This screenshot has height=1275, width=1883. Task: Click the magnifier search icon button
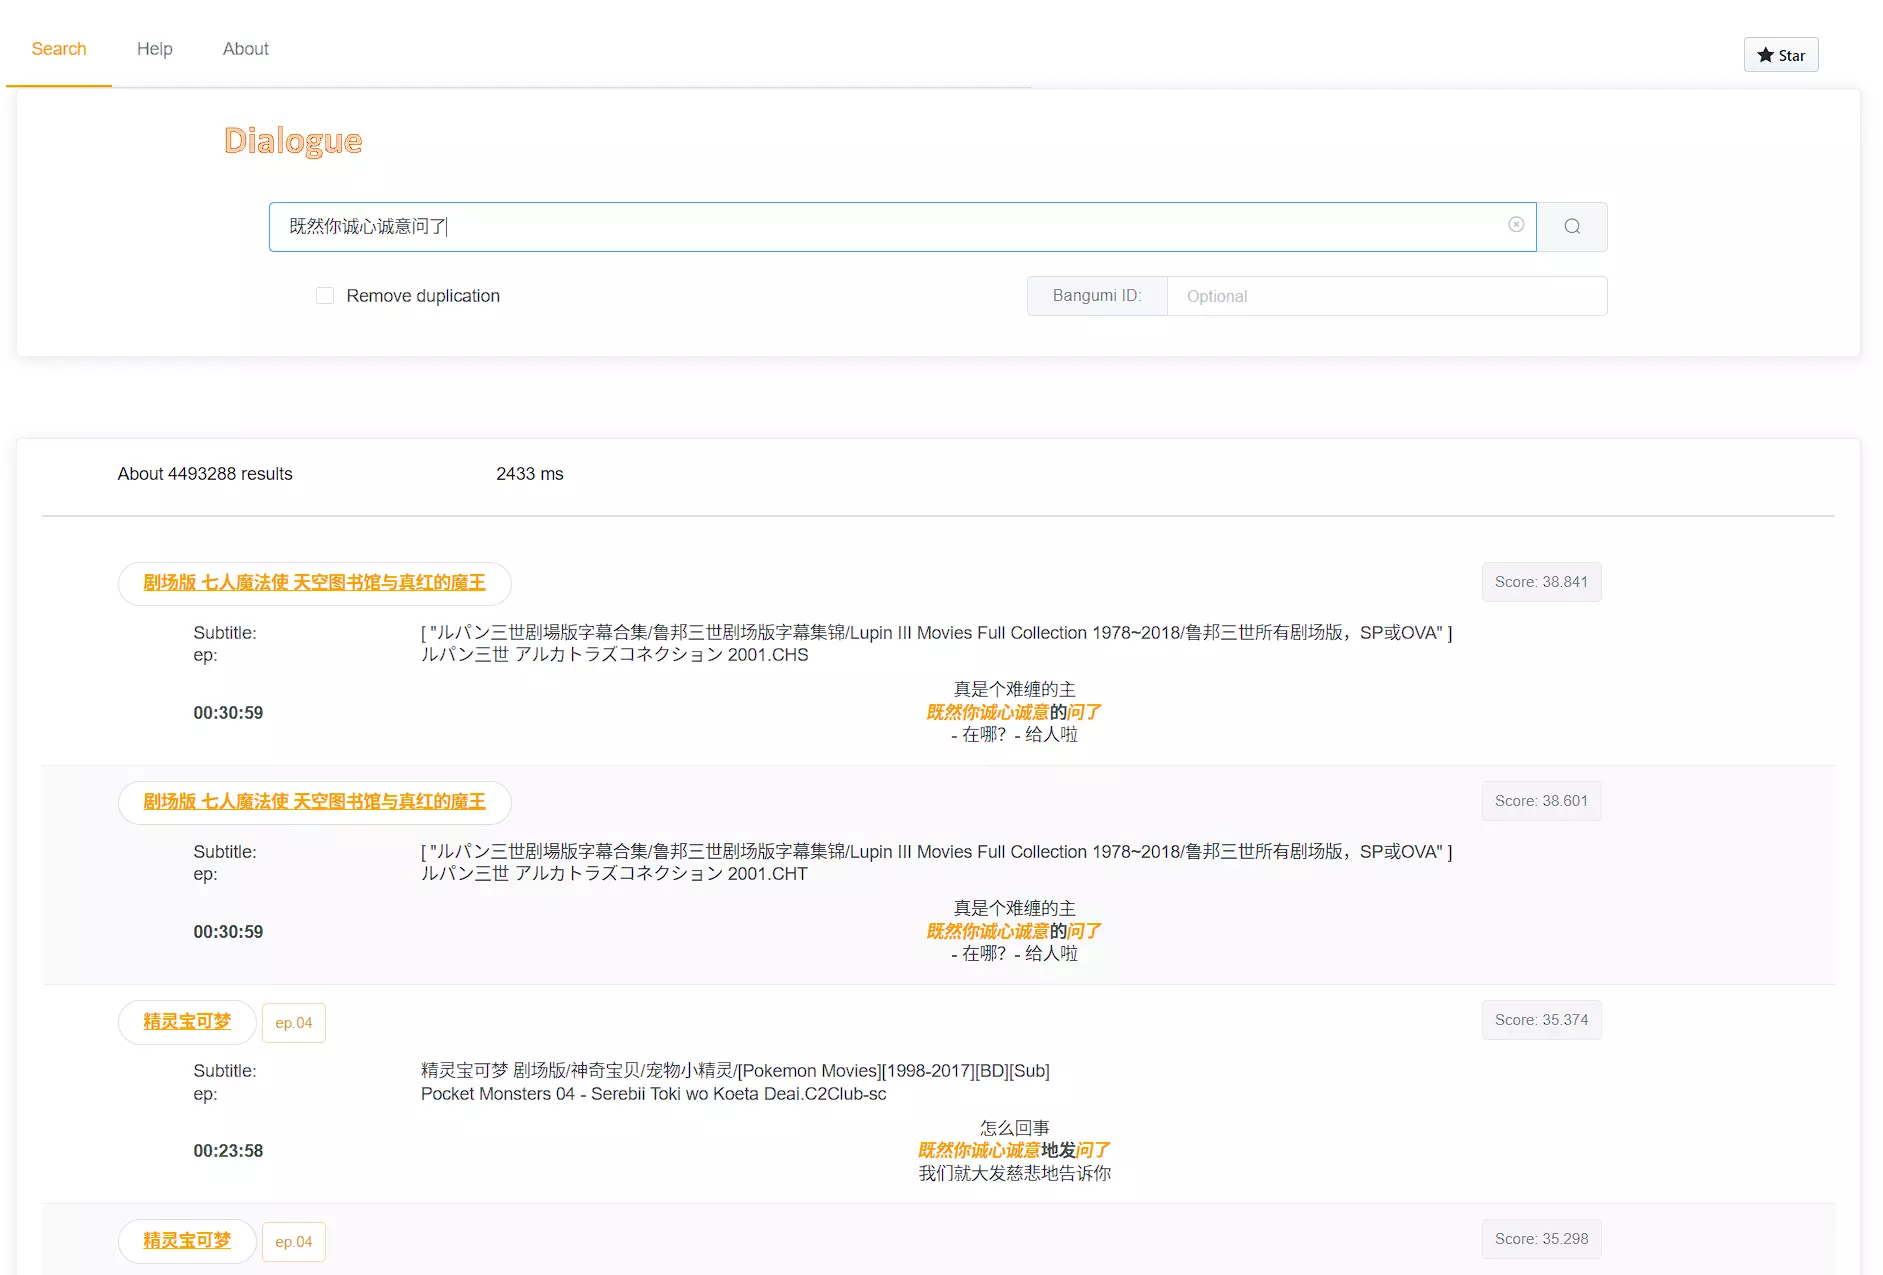point(1571,227)
